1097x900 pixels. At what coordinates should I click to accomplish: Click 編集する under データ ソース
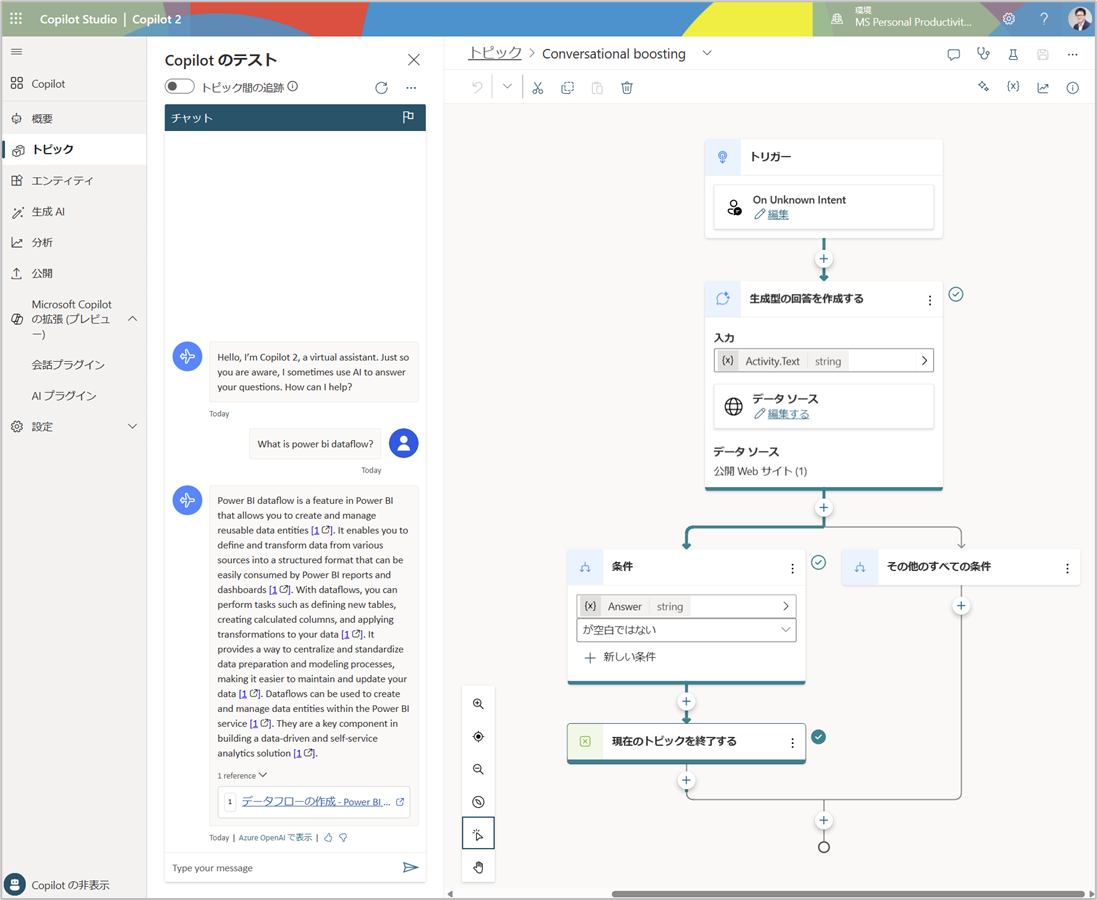click(x=781, y=414)
